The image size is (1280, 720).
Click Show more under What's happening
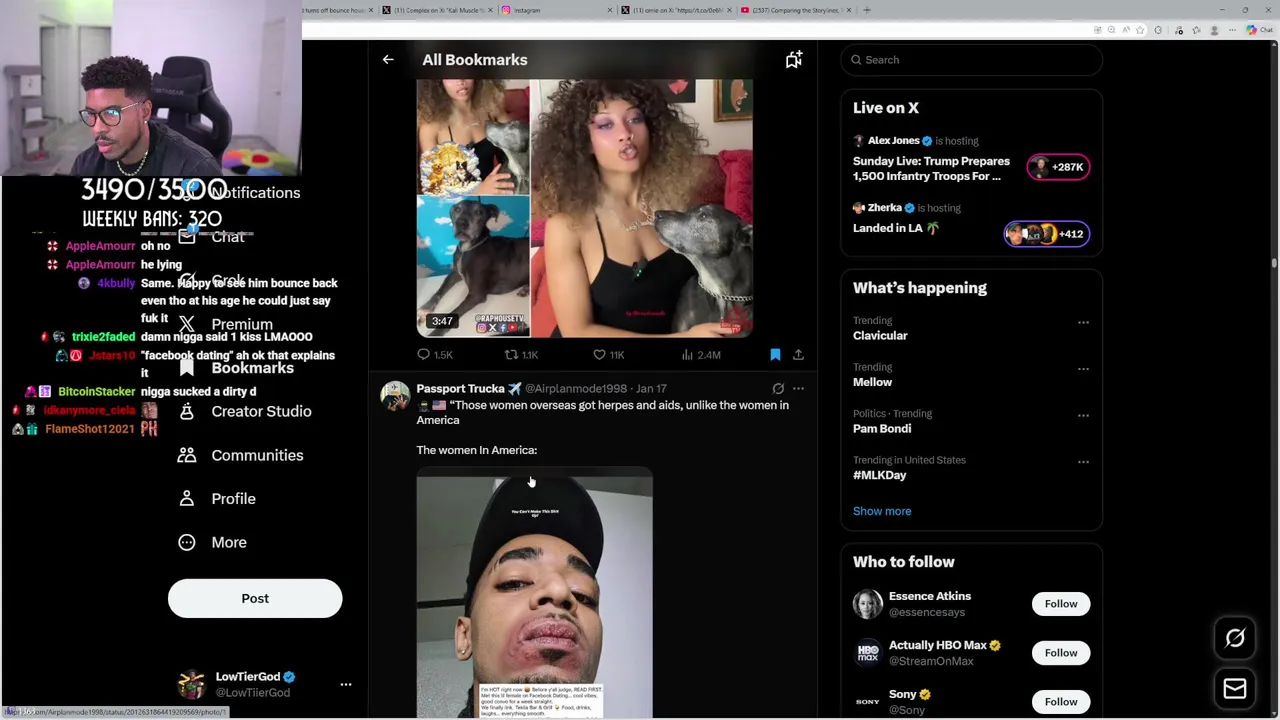coord(882,511)
